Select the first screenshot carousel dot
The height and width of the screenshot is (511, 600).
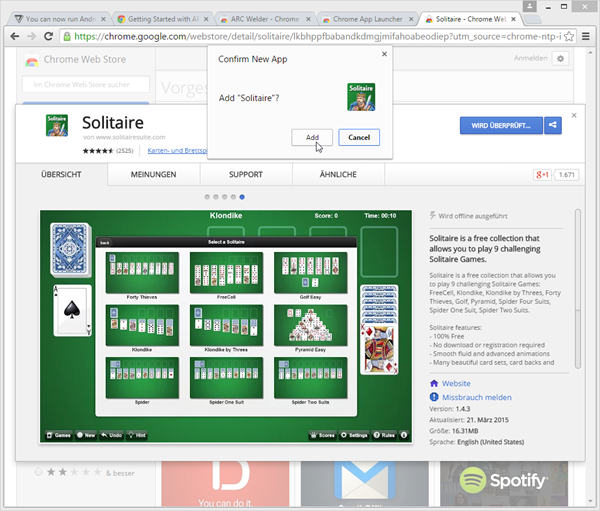(207, 197)
